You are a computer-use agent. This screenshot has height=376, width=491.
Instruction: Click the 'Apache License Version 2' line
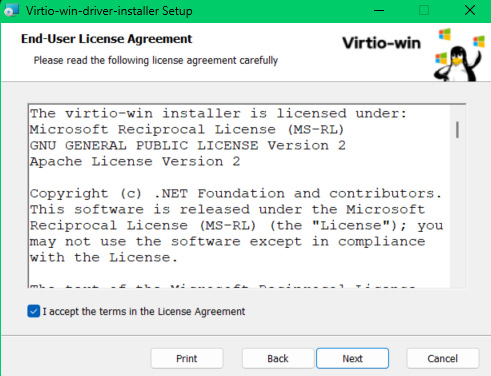135,161
